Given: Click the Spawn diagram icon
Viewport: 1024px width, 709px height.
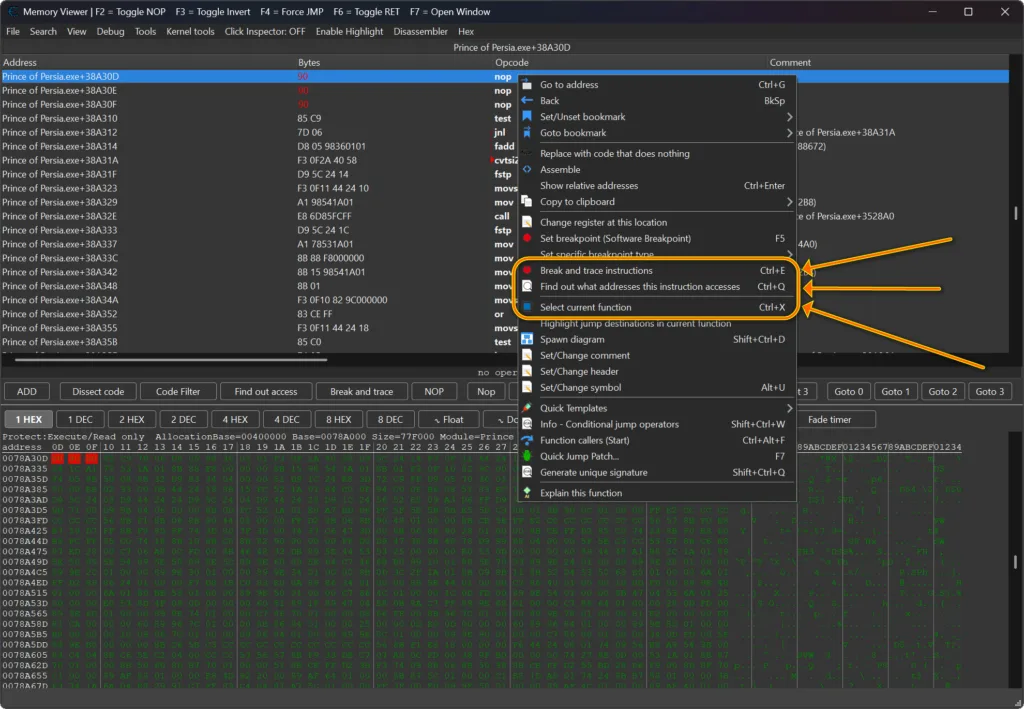Looking at the screenshot, I should coord(527,339).
